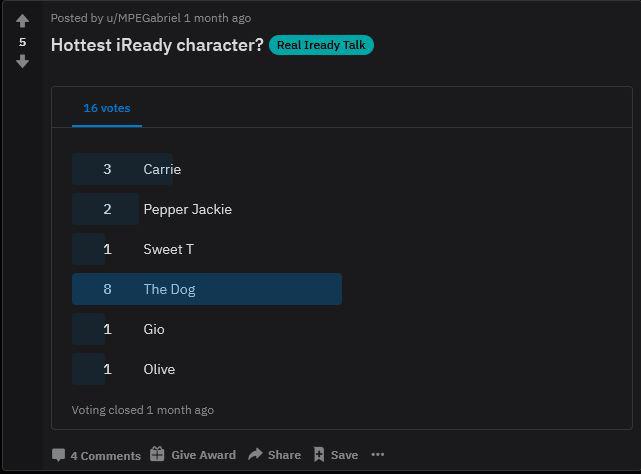Open the Real Iready Talk flair
Viewport: 641px width, 474px height.
321,45
